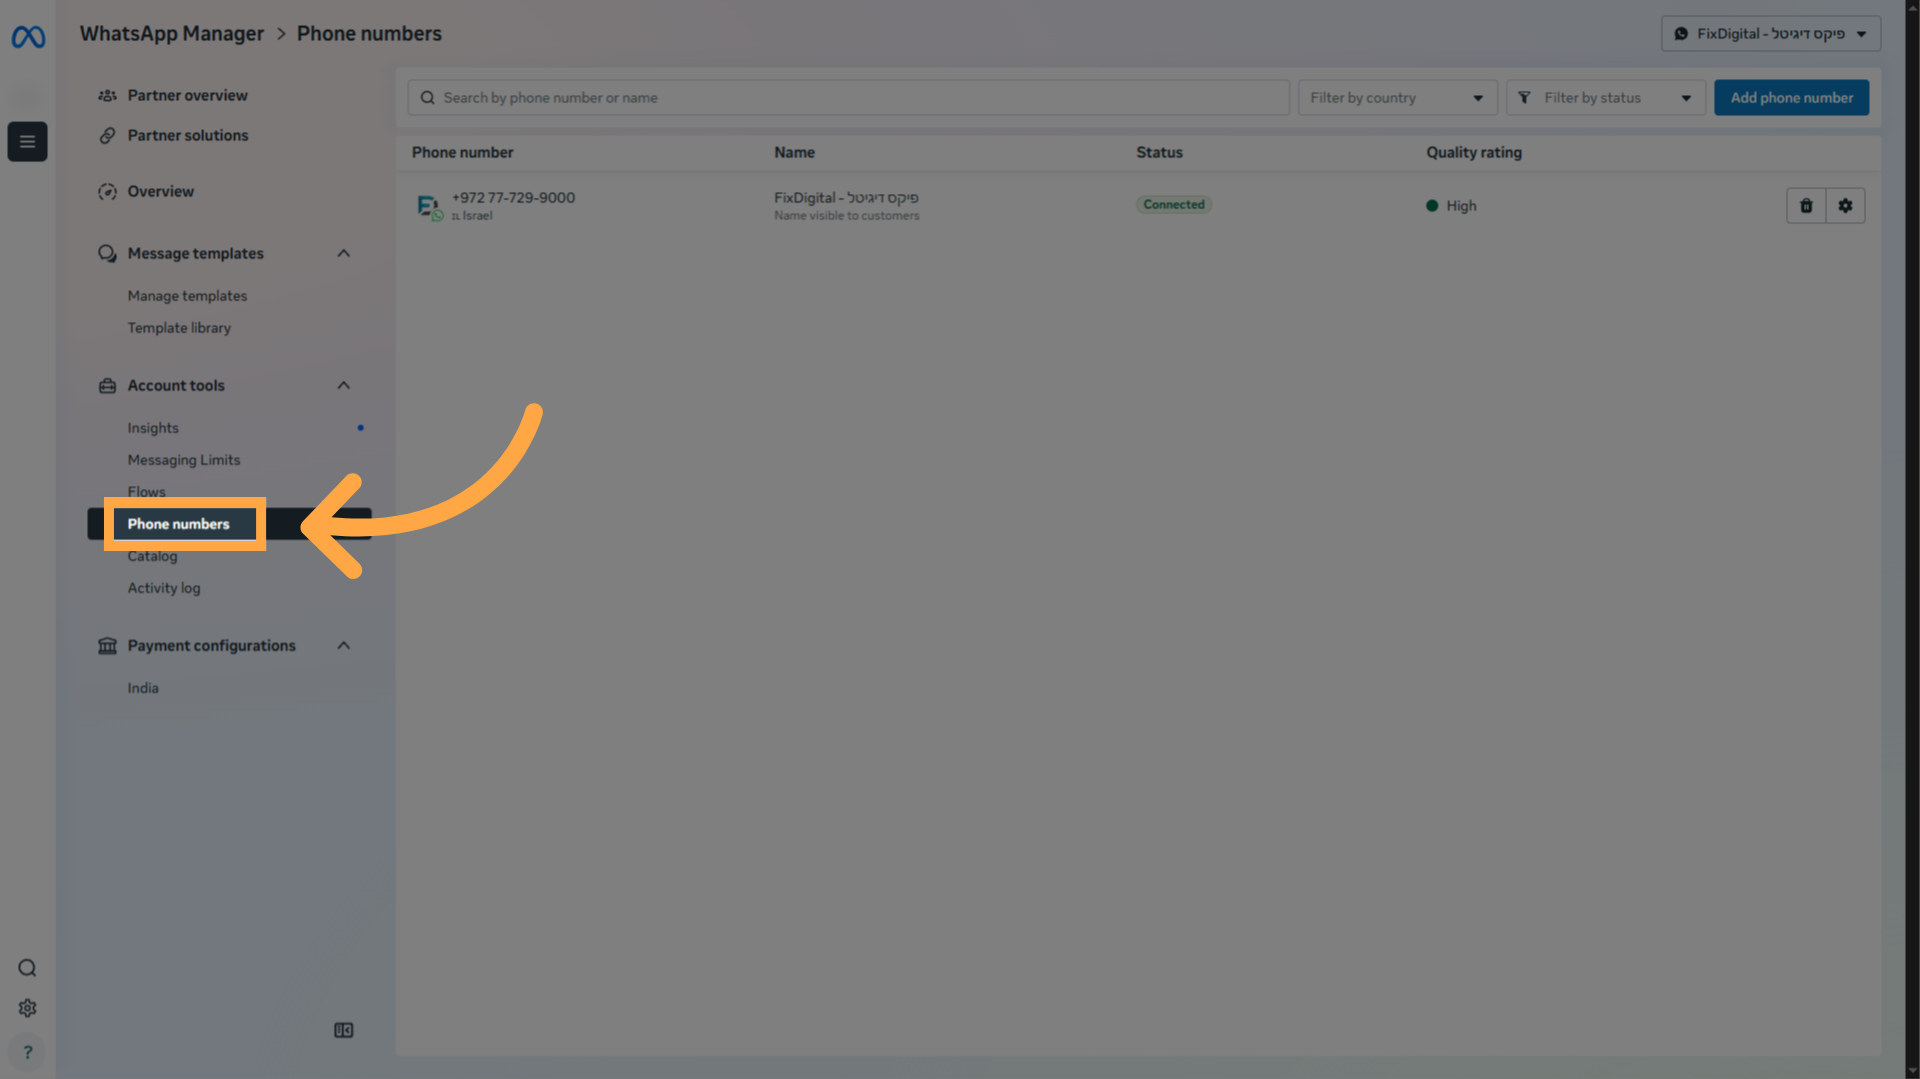Screen dimensions: 1920x1079
Task: Toggle the sidebar collapse panel icon
Action: 343,1030
